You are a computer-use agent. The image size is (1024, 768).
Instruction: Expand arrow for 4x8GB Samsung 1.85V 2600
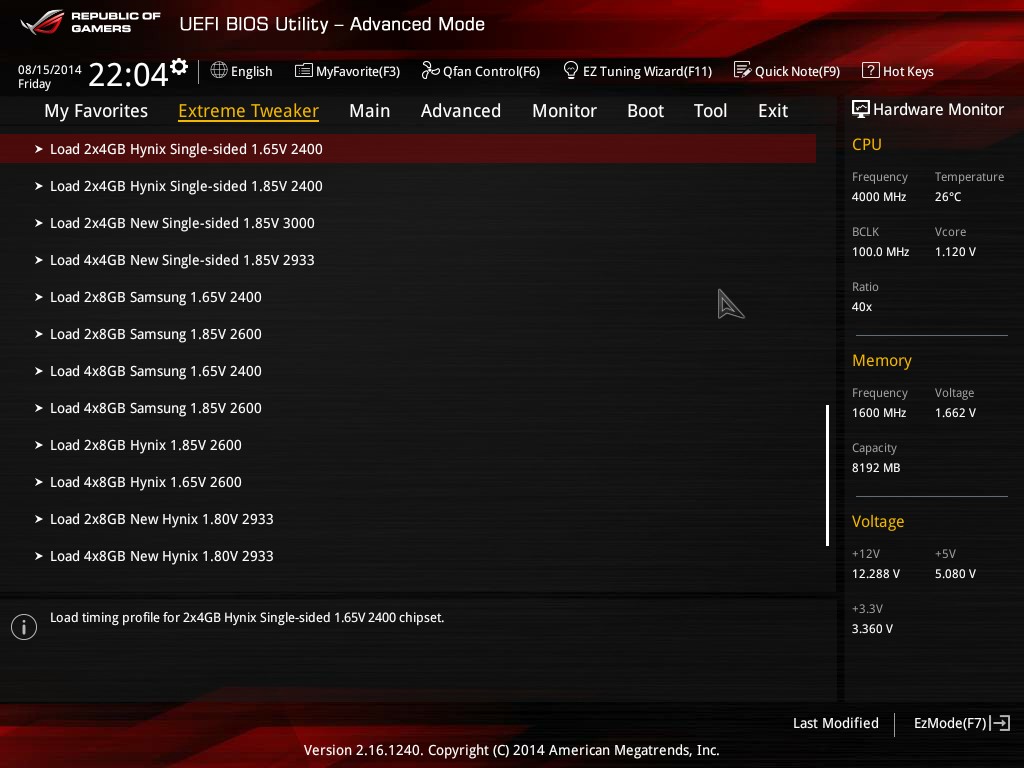tap(39, 408)
